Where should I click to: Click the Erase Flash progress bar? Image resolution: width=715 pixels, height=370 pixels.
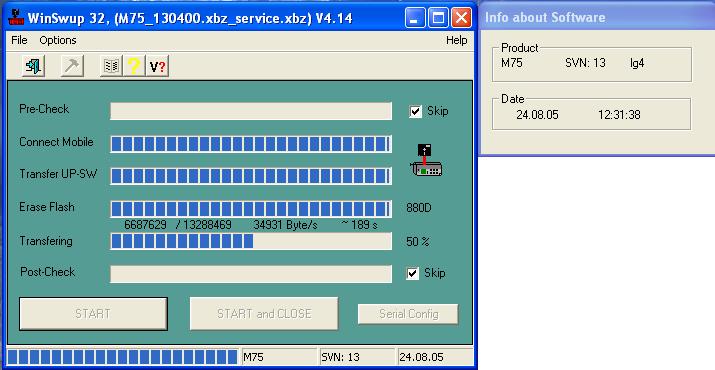[x=251, y=208]
